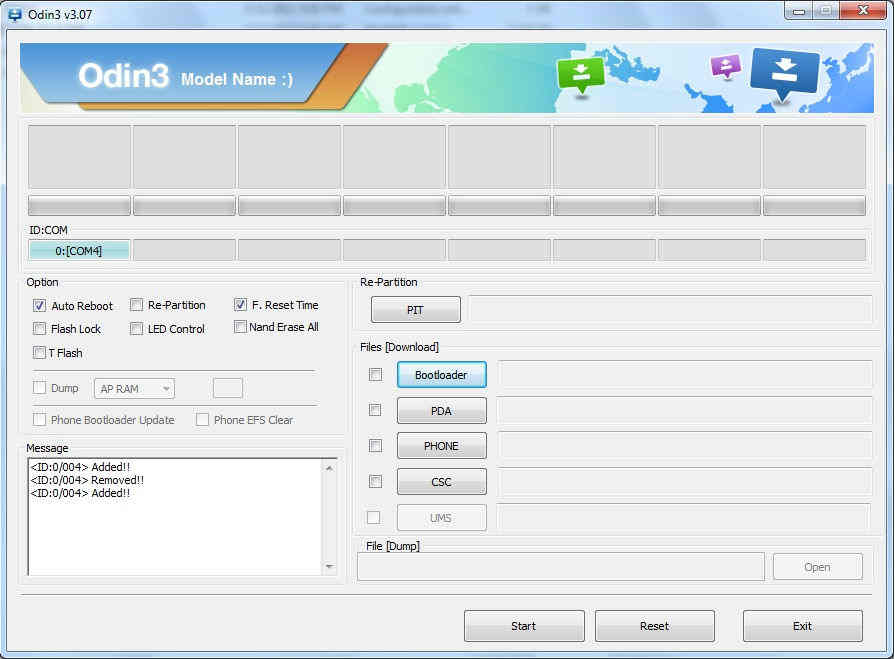Click the PDA file button
The image size is (895, 659).
(x=442, y=411)
